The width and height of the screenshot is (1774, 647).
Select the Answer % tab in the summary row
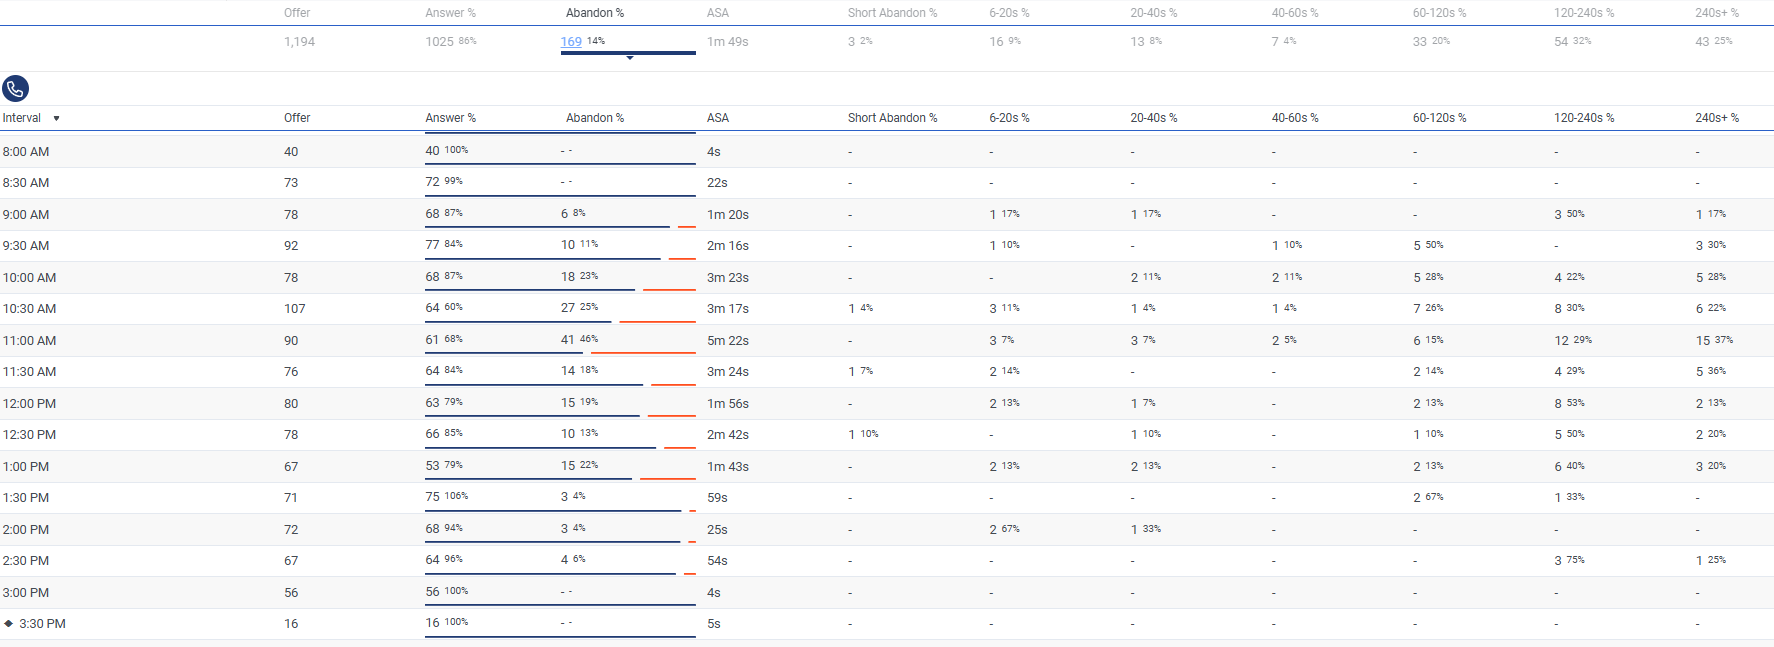[x=450, y=13]
